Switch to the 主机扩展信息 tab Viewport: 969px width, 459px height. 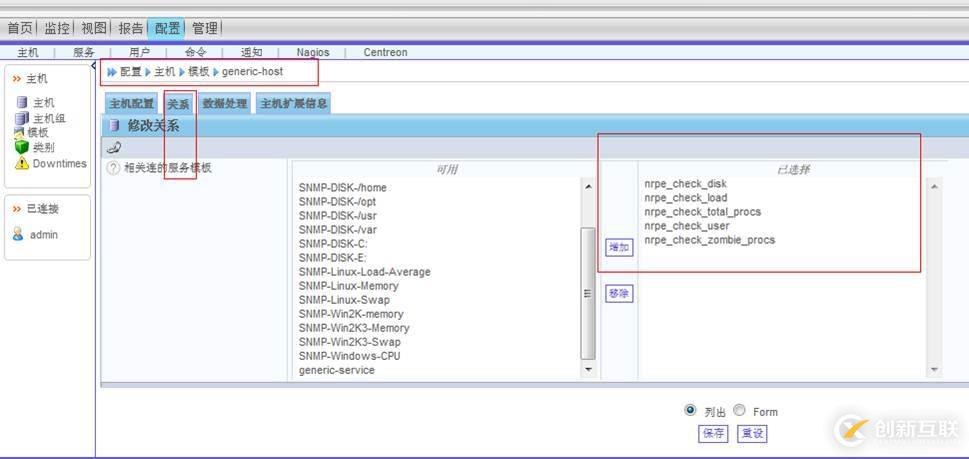(294, 103)
